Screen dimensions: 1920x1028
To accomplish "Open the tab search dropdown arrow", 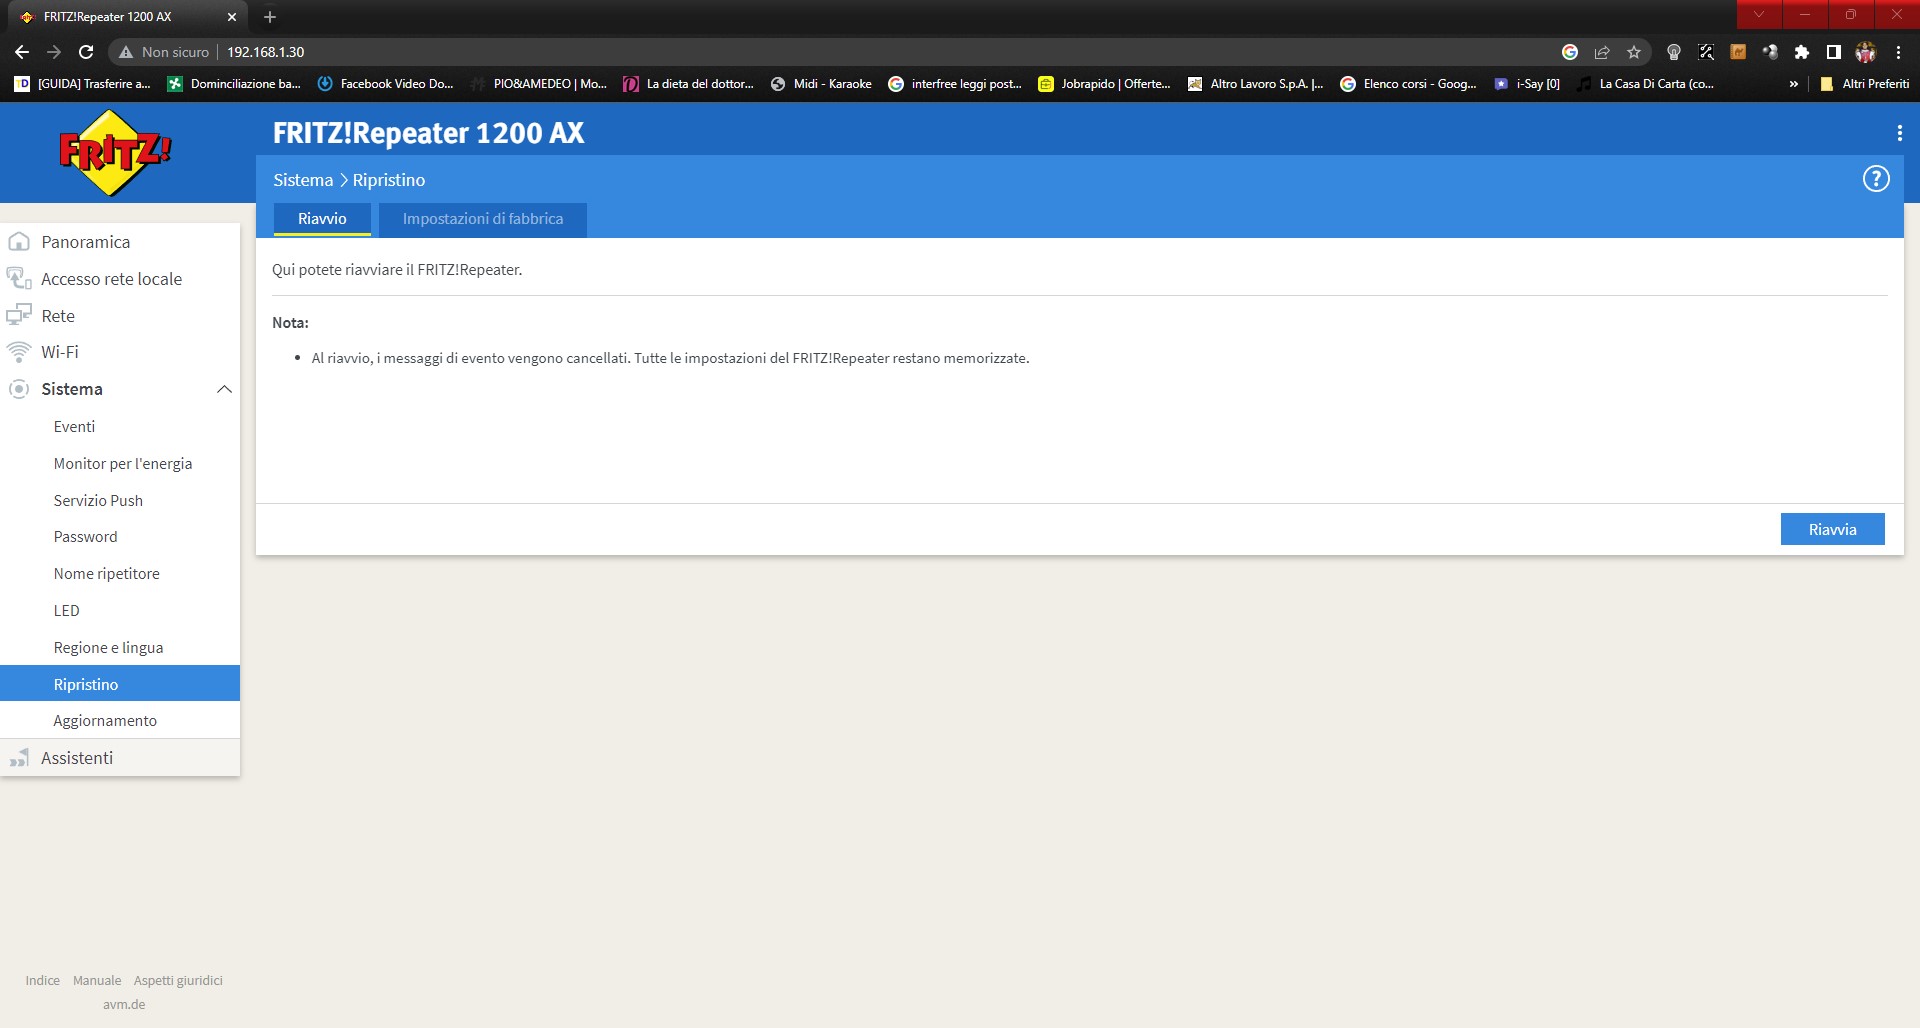I will (x=1759, y=14).
